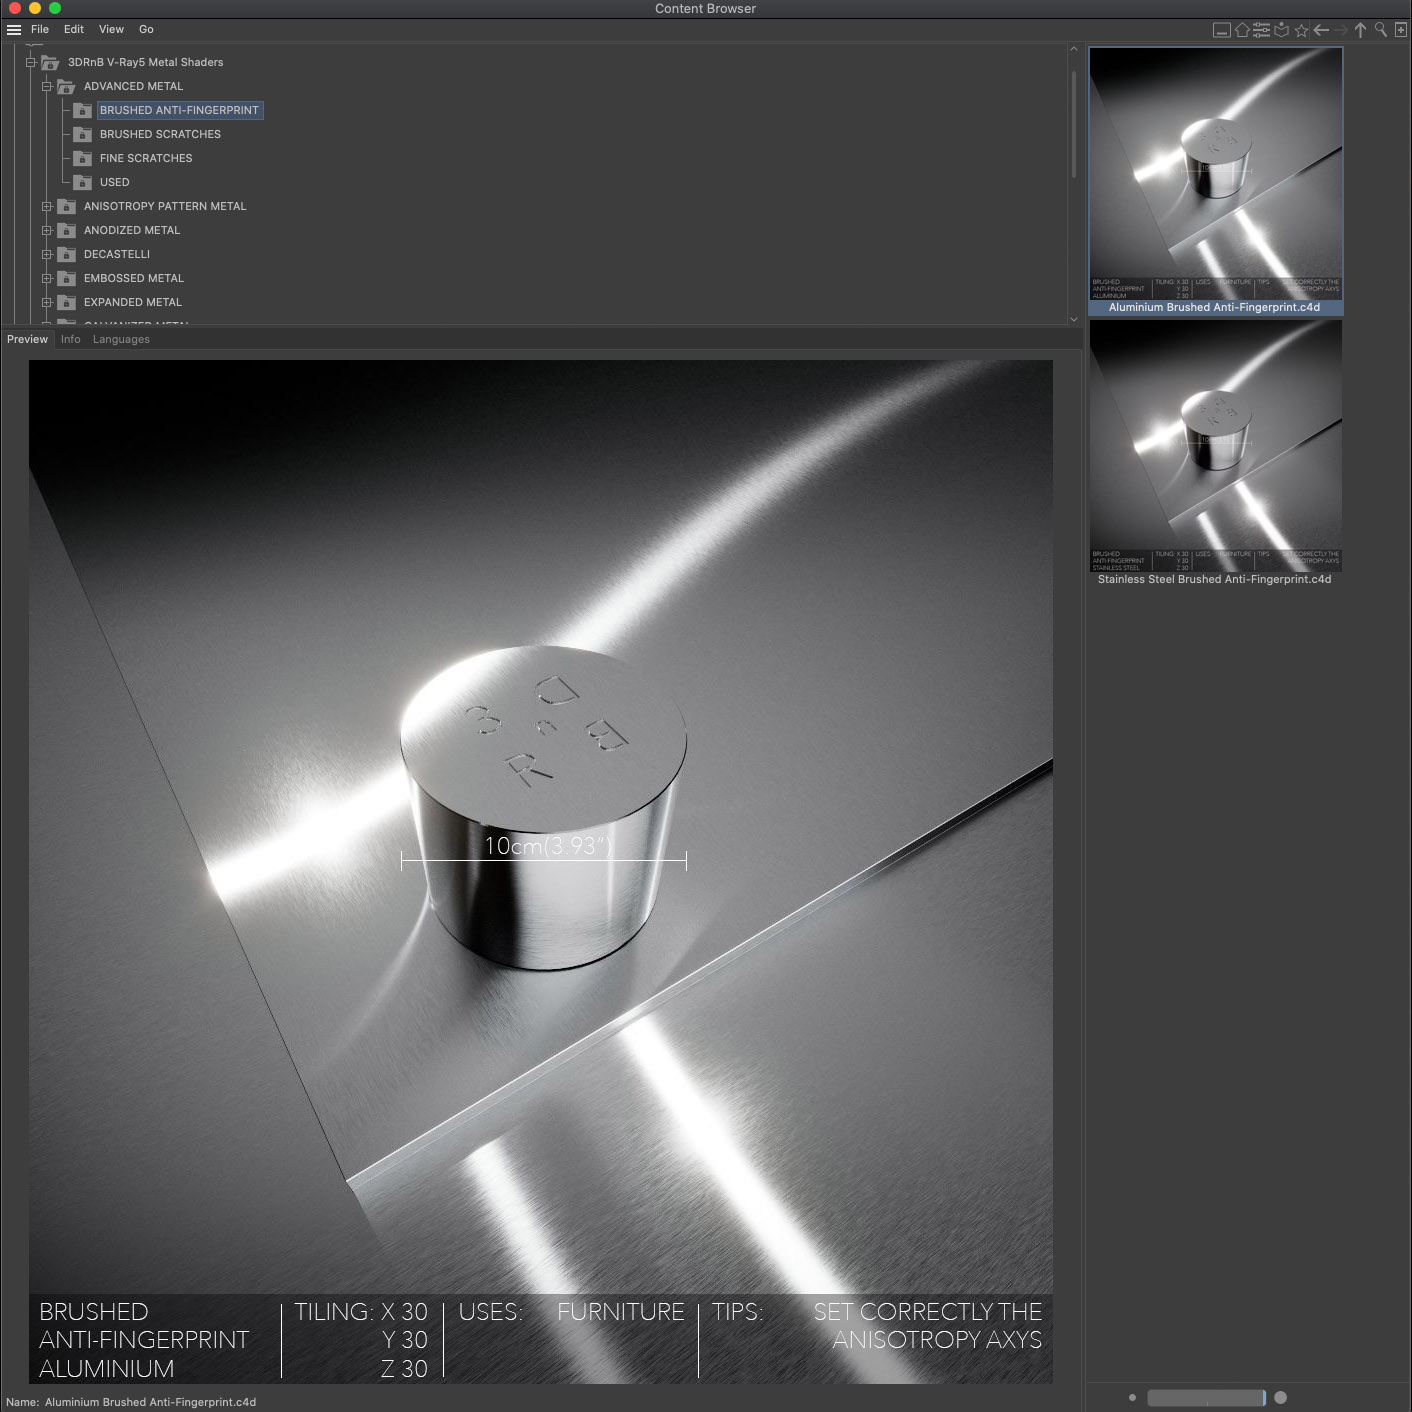The height and width of the screenshot is (1412, 1412).
Task: Click the new-window plus icon in the toolbar
Action: coord(1401,30)
